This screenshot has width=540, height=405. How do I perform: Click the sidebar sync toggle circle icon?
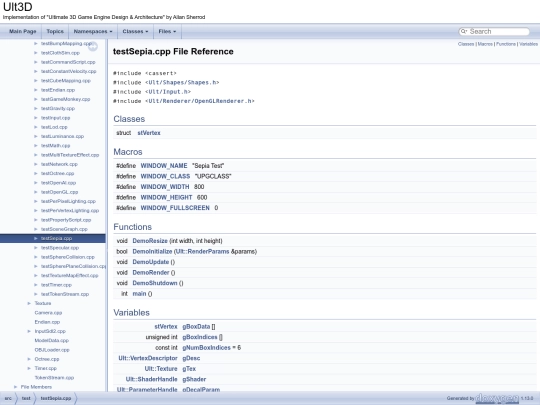click(x=93, y=46)
